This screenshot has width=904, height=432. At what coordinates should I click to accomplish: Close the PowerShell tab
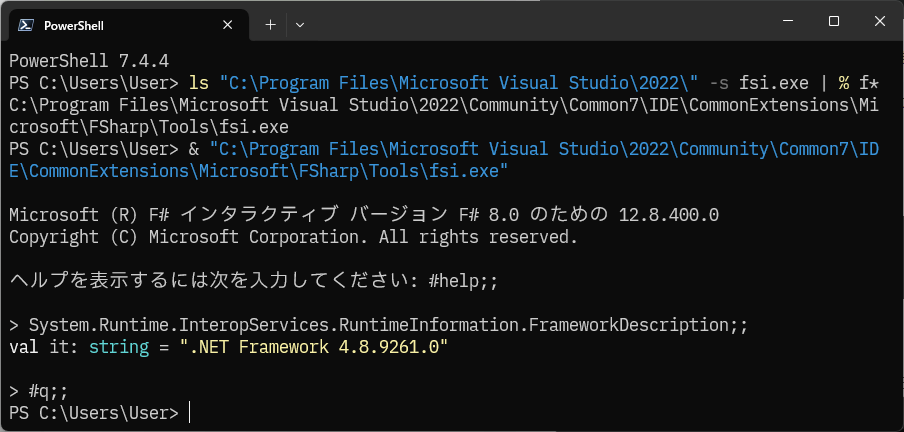pyautogui.click(x=228, y=25)
